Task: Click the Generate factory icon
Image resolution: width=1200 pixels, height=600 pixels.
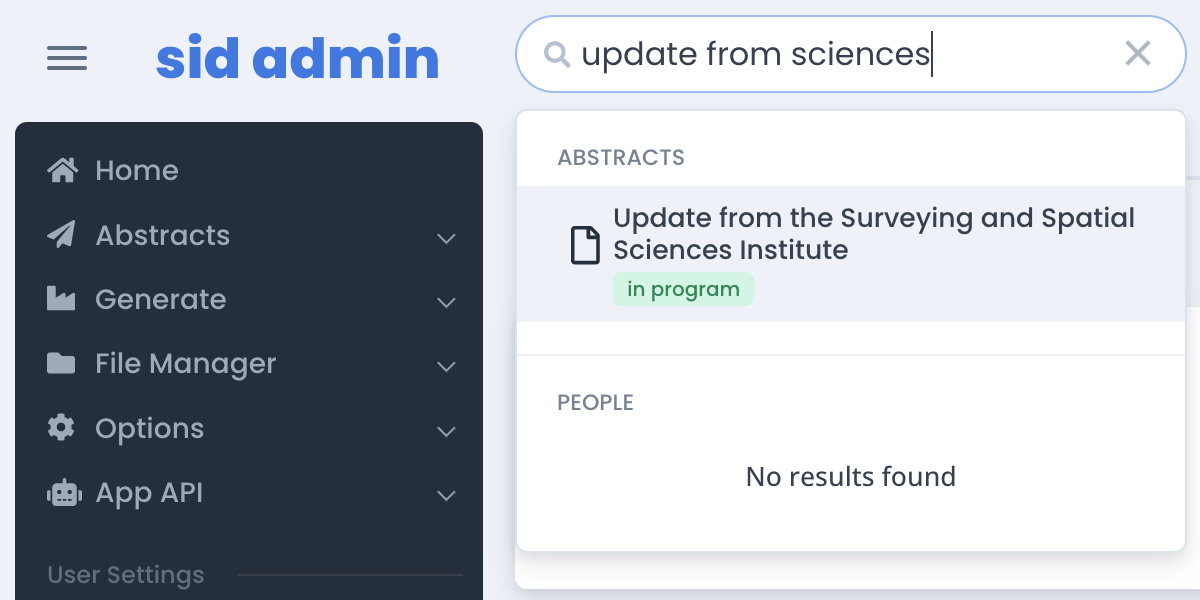Action: click(x=61, y=299)
